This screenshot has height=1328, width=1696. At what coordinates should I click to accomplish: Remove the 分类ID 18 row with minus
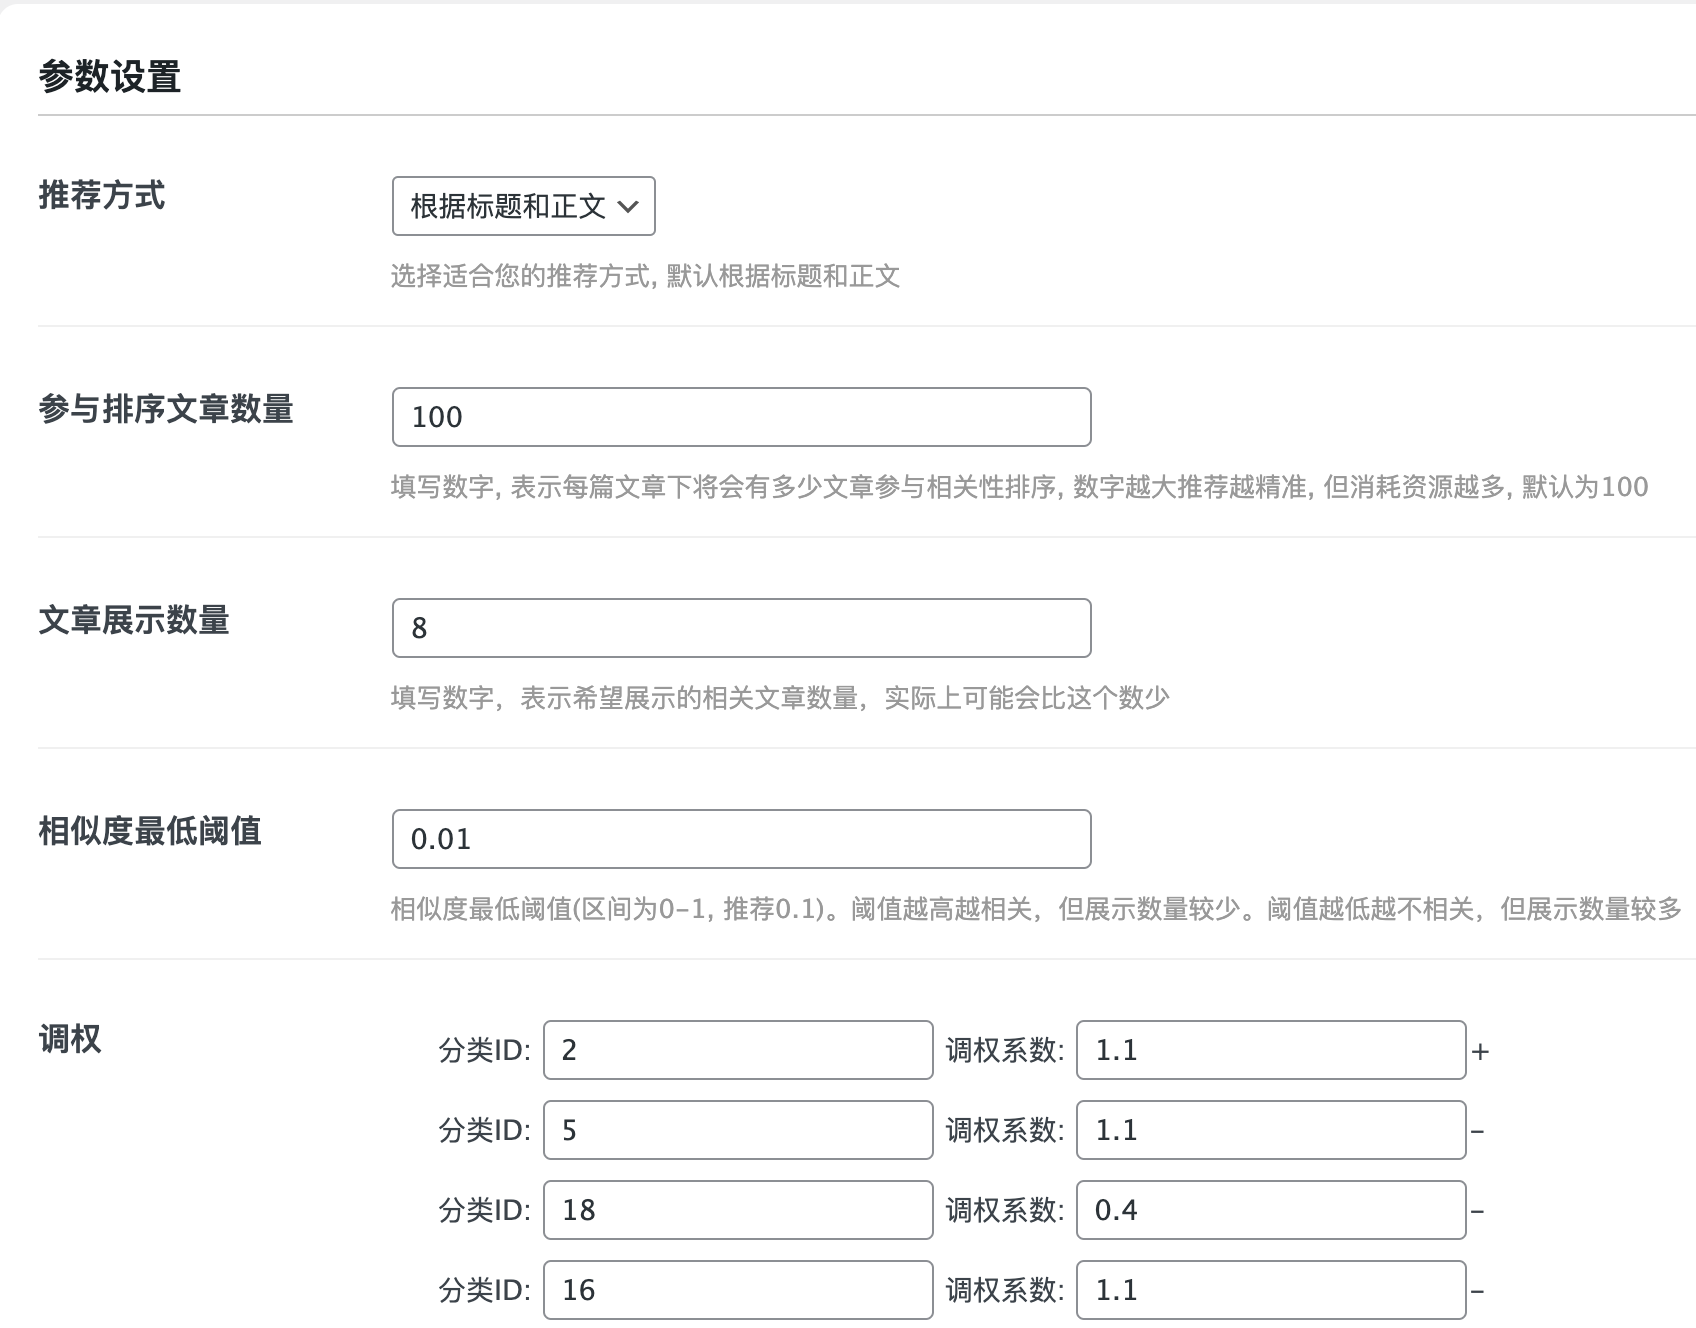(1478, 1212)
